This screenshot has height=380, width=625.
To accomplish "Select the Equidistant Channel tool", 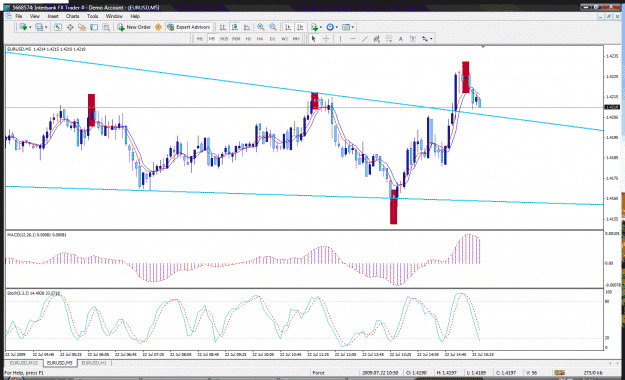I will click(376, 39).
